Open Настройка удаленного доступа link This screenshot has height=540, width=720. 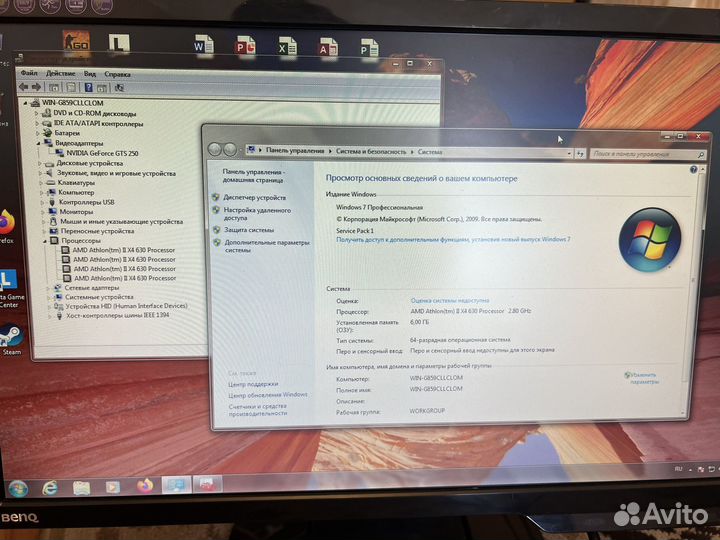click(x=257, y=214)
